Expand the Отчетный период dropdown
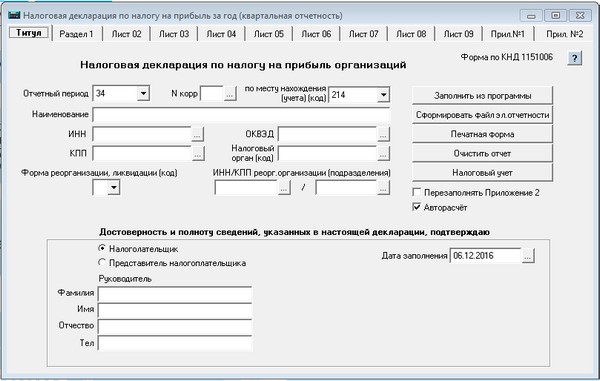 click(143, 93)
